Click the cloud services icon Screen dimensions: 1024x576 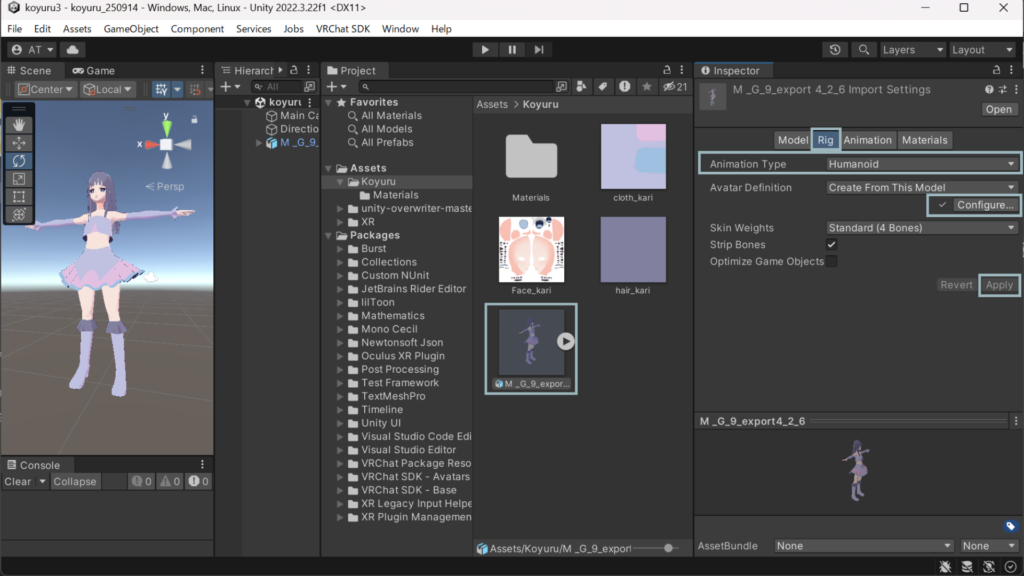click(73, 50)
